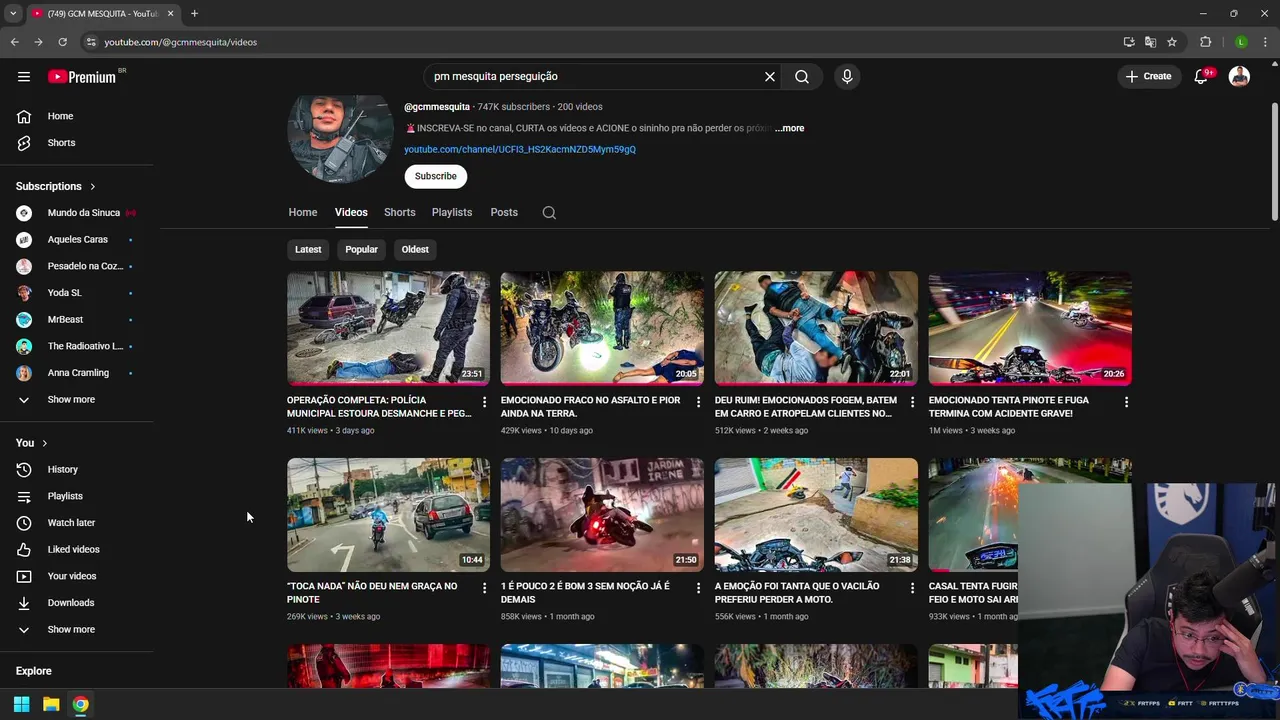Subscribe to the gcmmesquita channel
Image resolution: width=1280 pixels, height=720 pixels.
pos(436,176)
